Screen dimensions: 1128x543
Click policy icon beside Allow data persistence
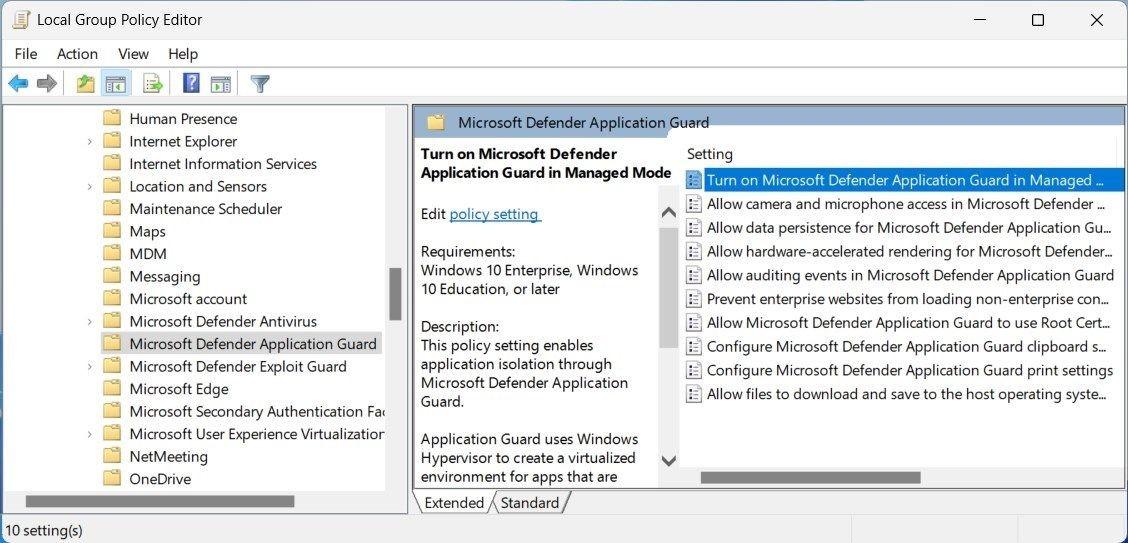(693, 227)
